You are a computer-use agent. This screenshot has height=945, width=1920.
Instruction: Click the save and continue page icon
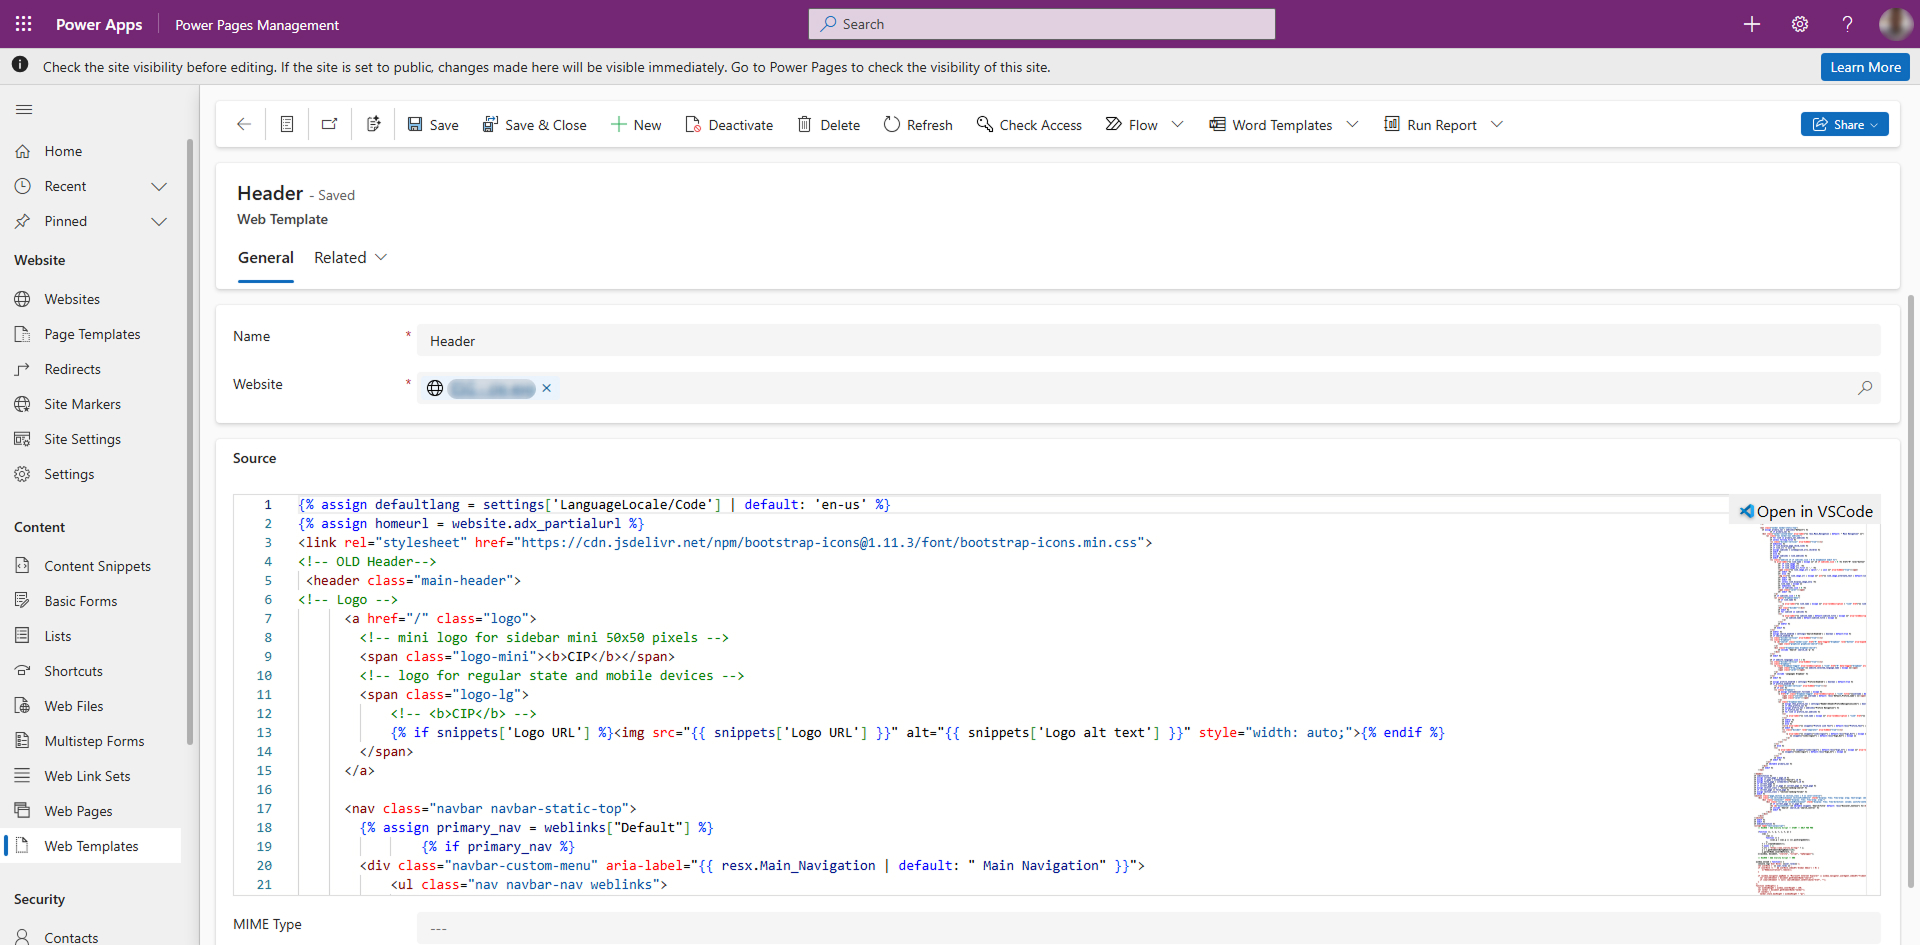tap(374, 125)
